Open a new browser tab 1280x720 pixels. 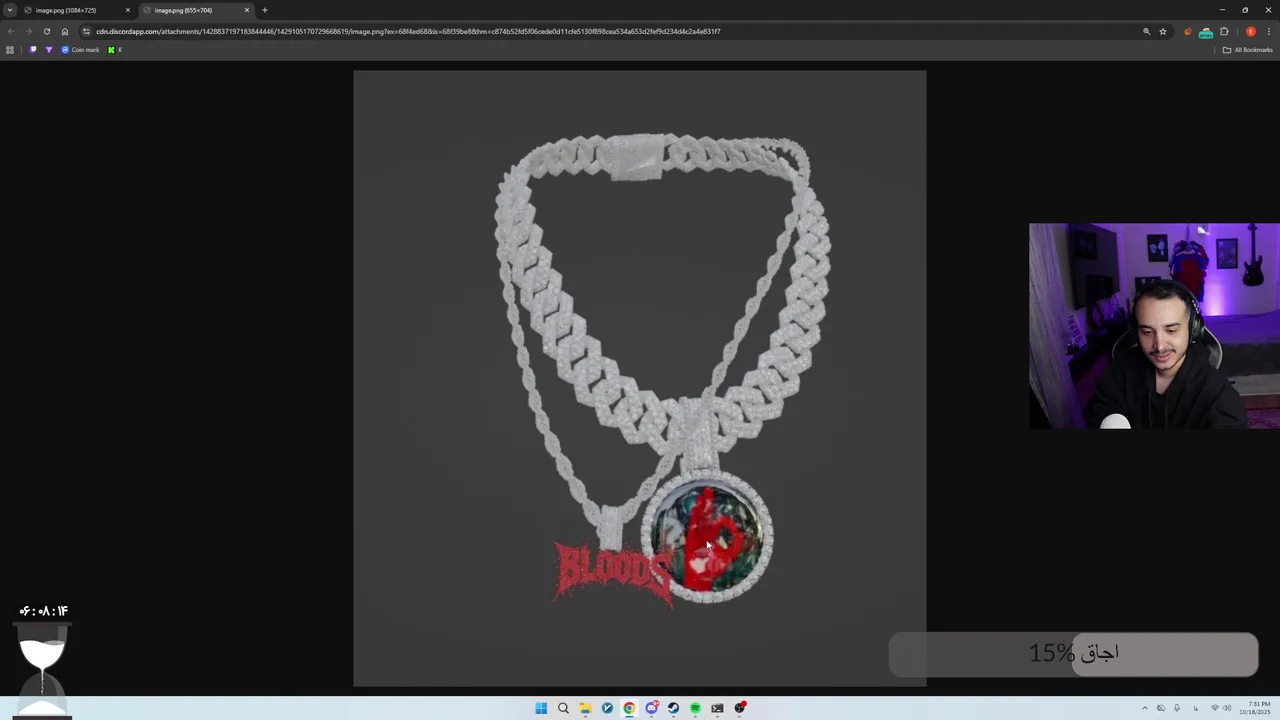pos(265,10)
